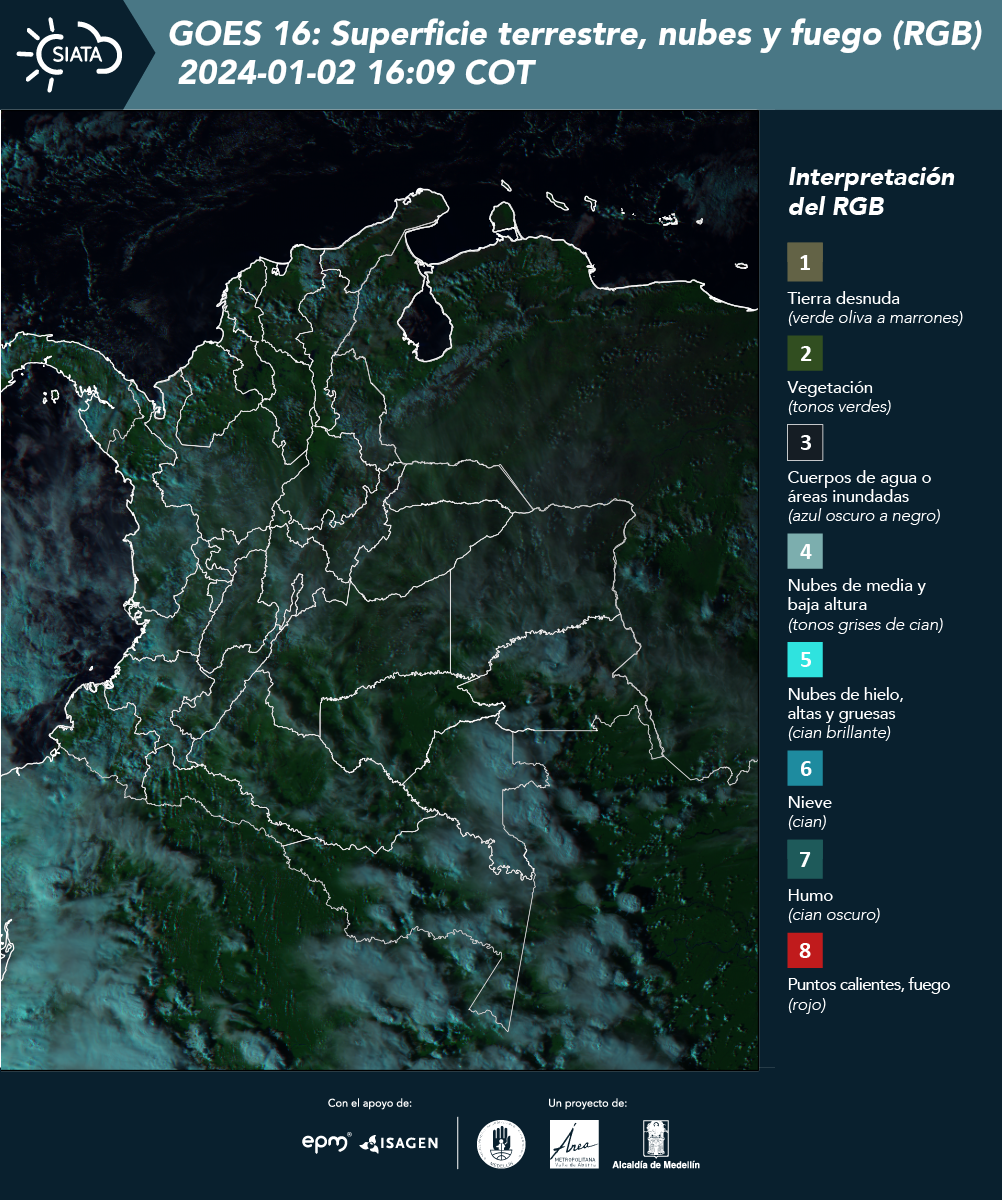
Task: Click the '(rojo)' description
Action: (x=807, y=1005)
